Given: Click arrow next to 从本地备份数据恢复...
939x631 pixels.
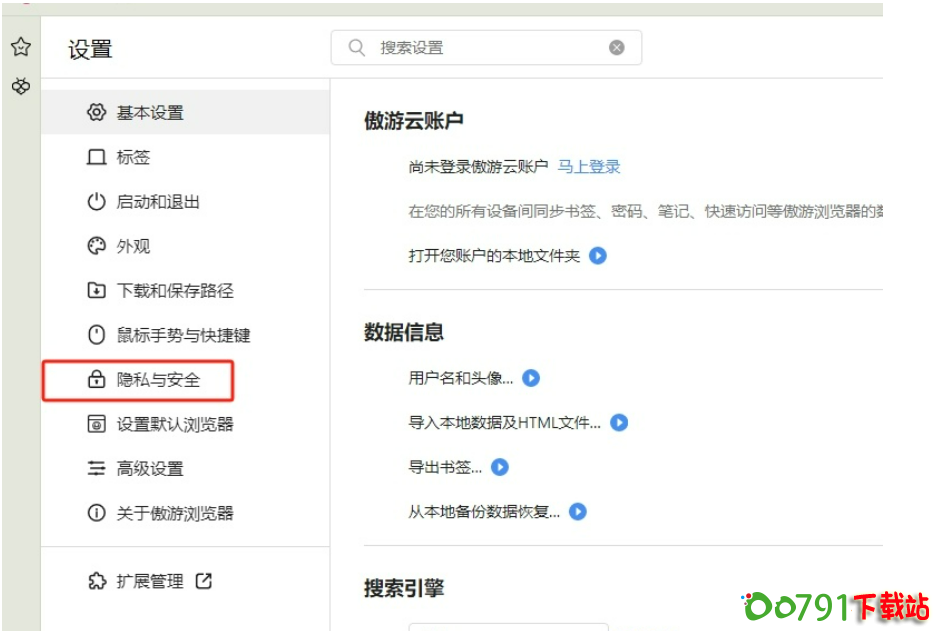Looking at the screenshot, I should point(578,511).
